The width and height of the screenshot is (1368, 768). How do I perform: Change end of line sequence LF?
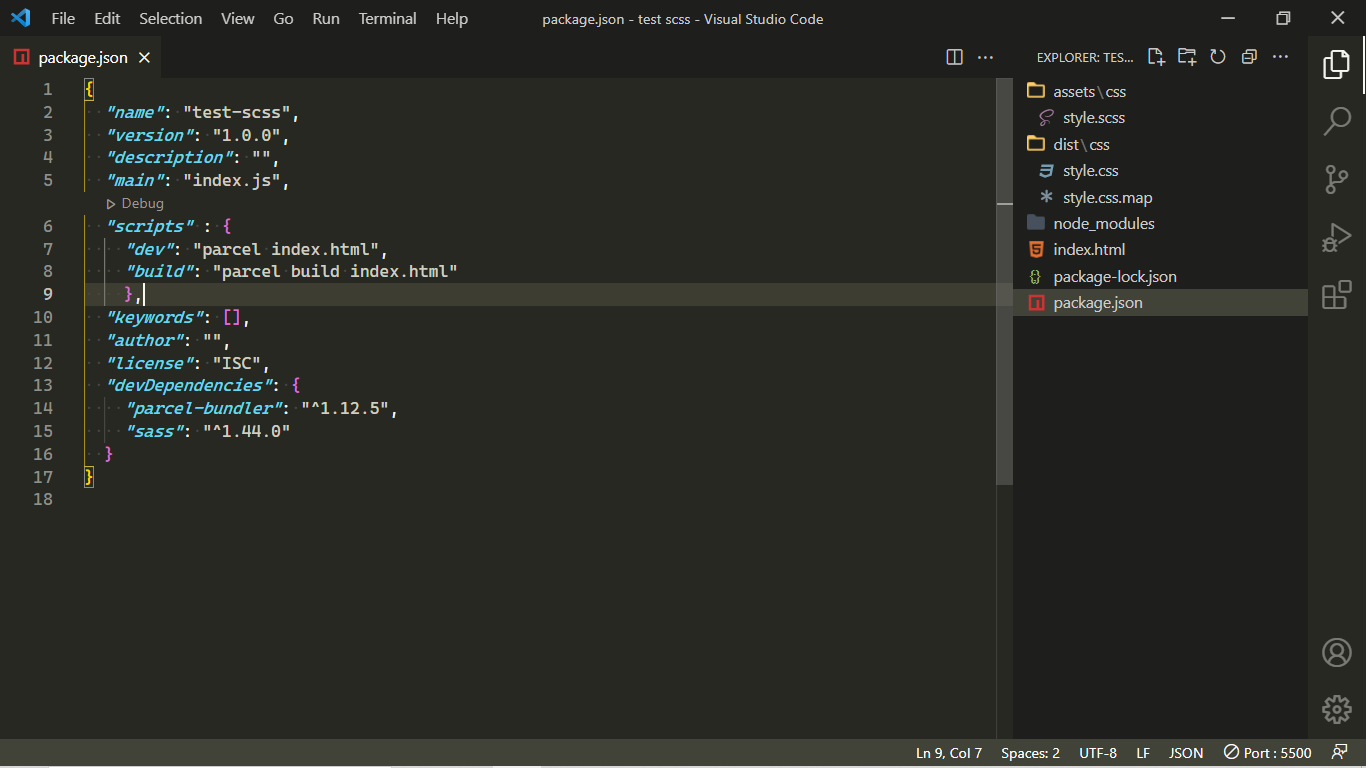(x=1143, y=753)
